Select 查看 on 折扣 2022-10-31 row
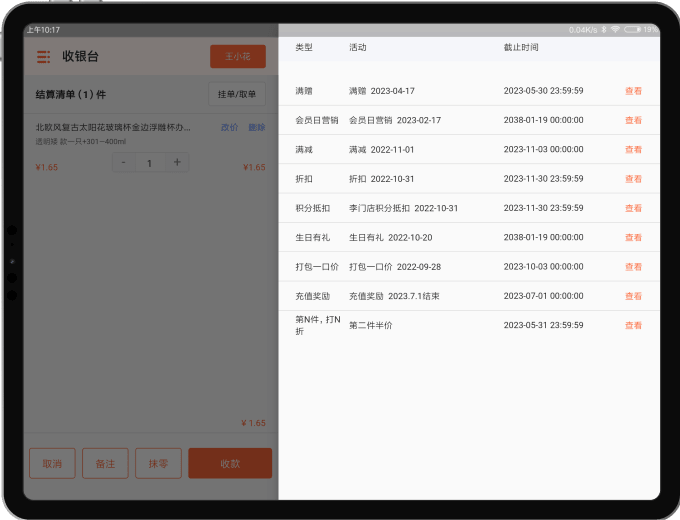This screenshot has height=520, width=680. 633,179
